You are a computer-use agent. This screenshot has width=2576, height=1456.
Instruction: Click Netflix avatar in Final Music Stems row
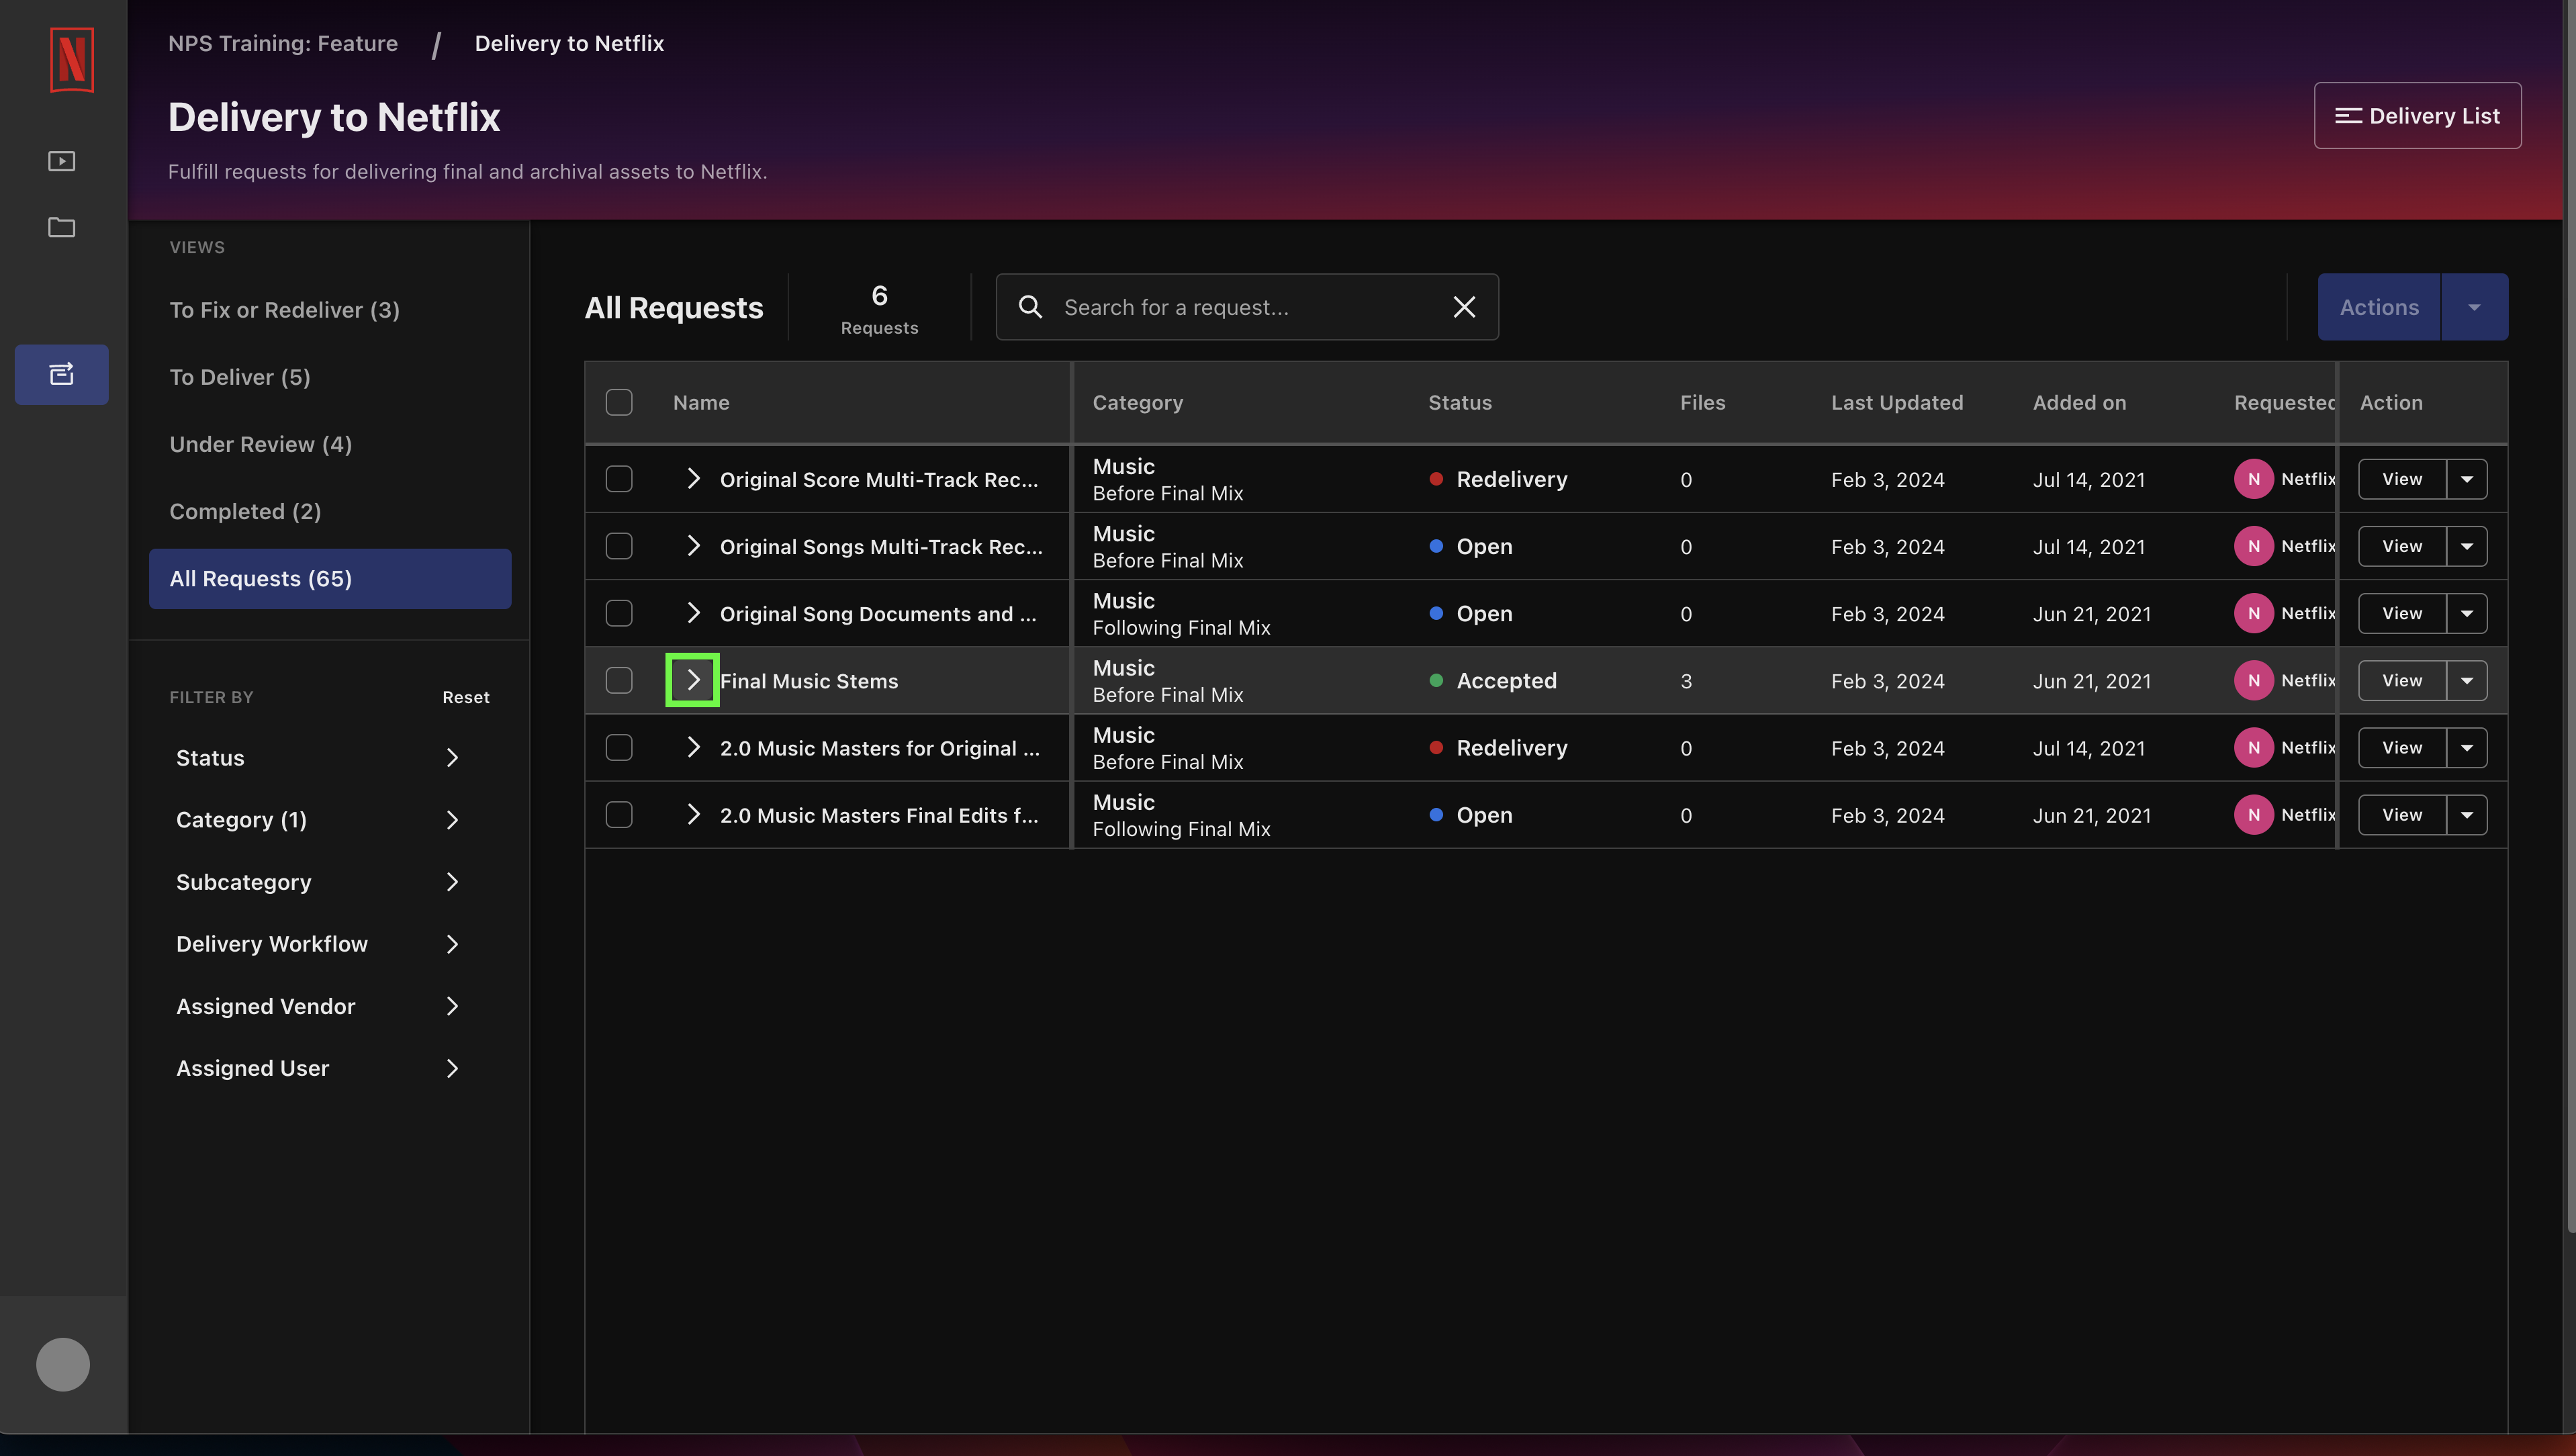[2253, 680]
